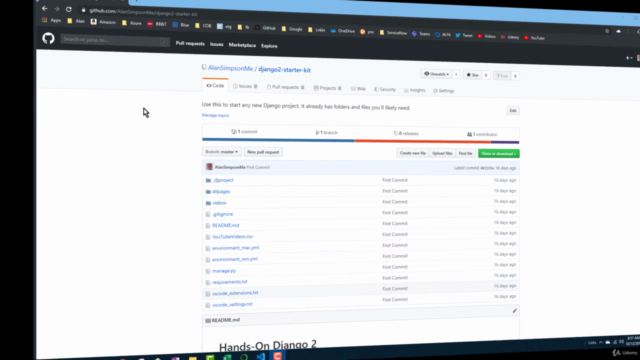This screenshot has width=640, height=360.
Task: Click the avatar next to AlanSimpsonMe commit
Action: click(x=209, y=167)
